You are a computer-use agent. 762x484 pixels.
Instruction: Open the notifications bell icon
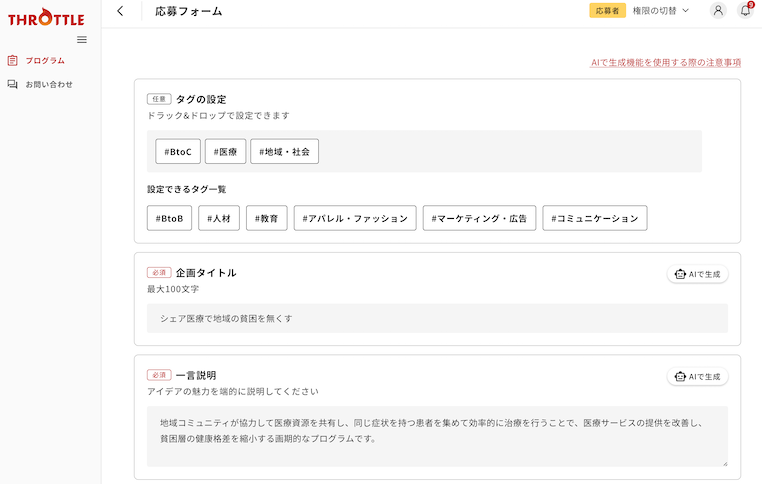pyautogui.click(x=745, y=11)
